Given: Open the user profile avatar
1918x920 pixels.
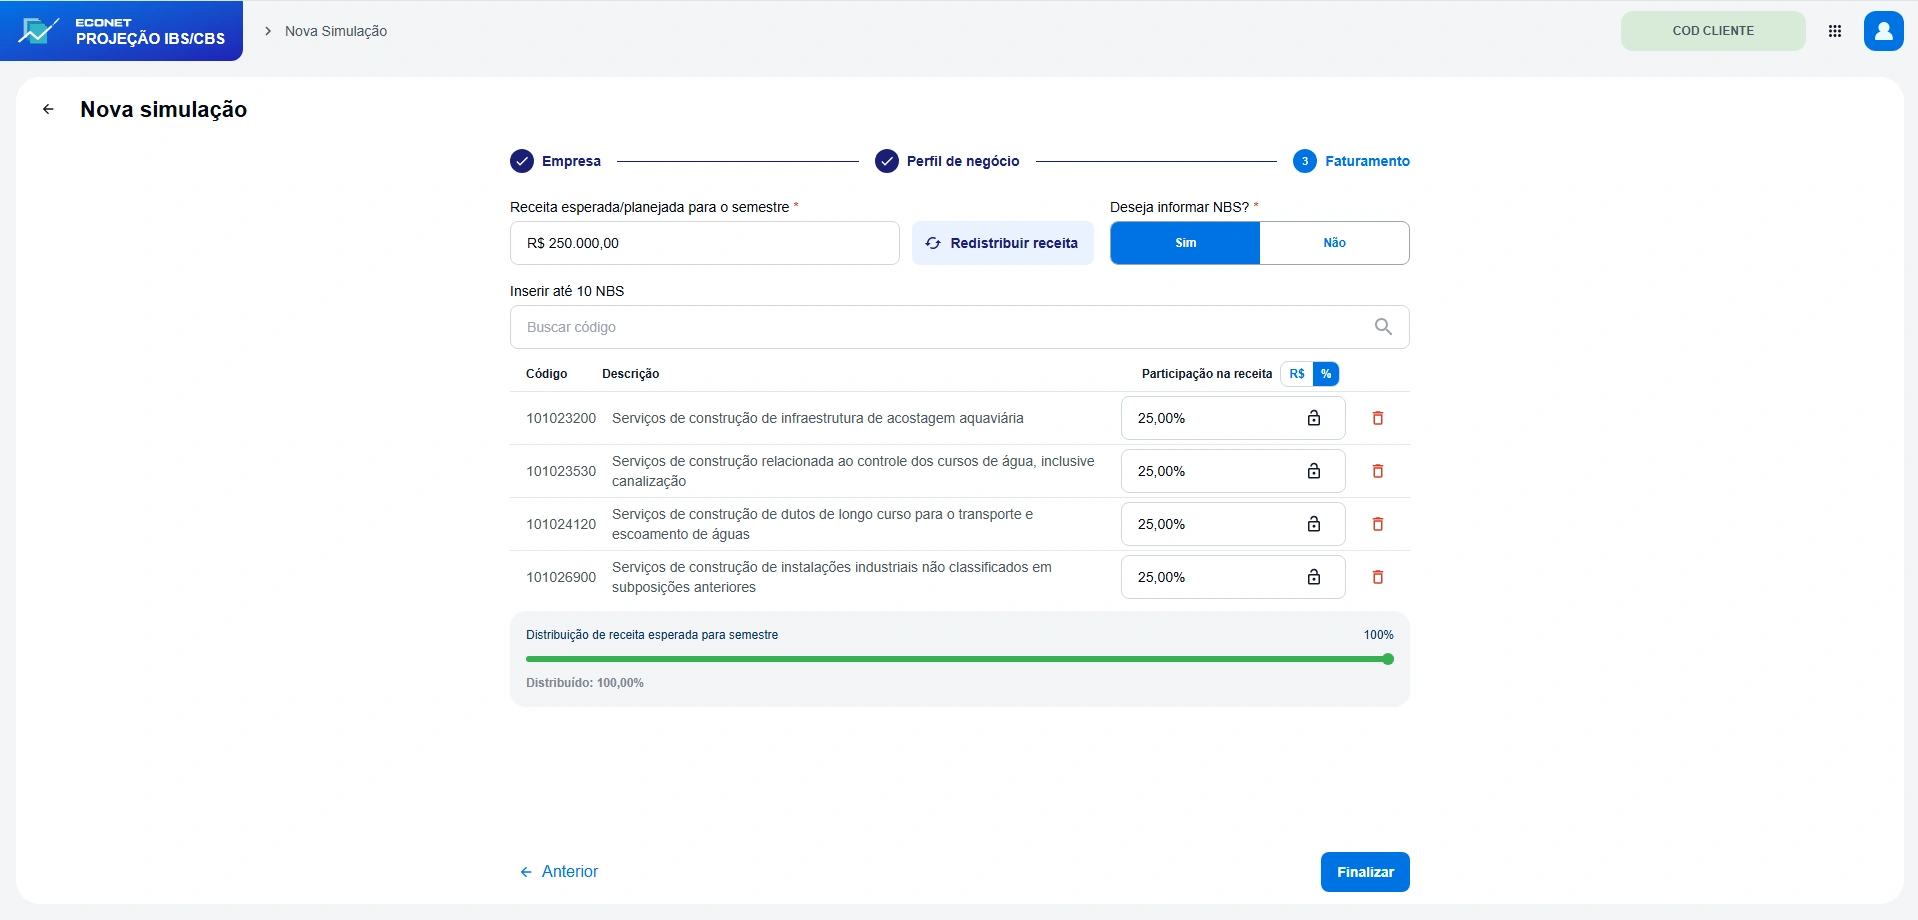Looking at the screenshot, I should click(1884, 31).
